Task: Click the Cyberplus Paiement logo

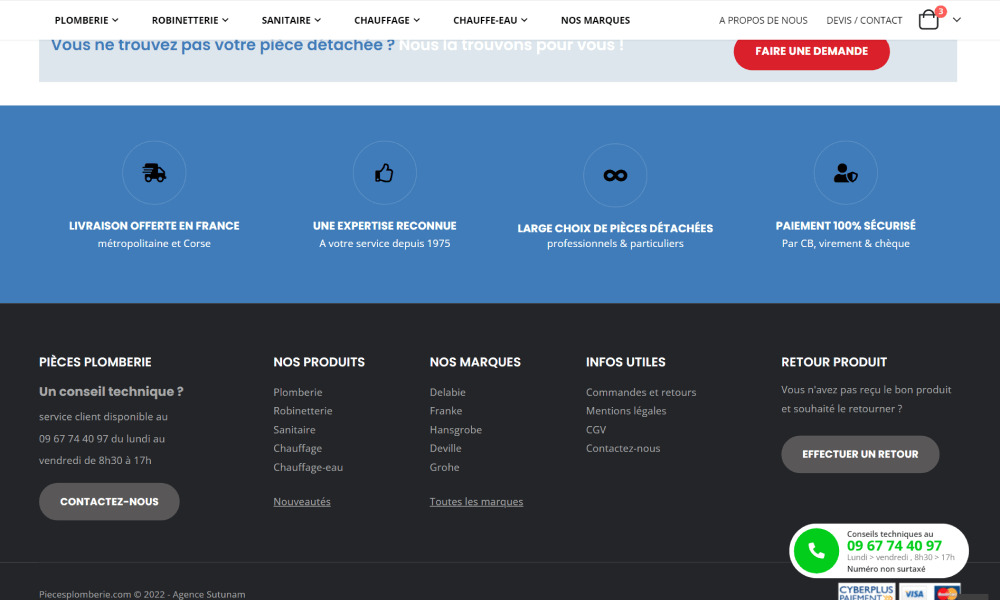Action: click(866, 592)
